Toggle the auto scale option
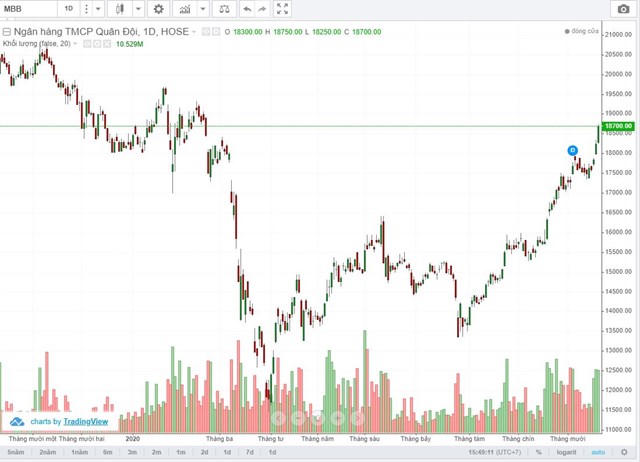Viewport: 640px width, 462px height. [598, 452]
